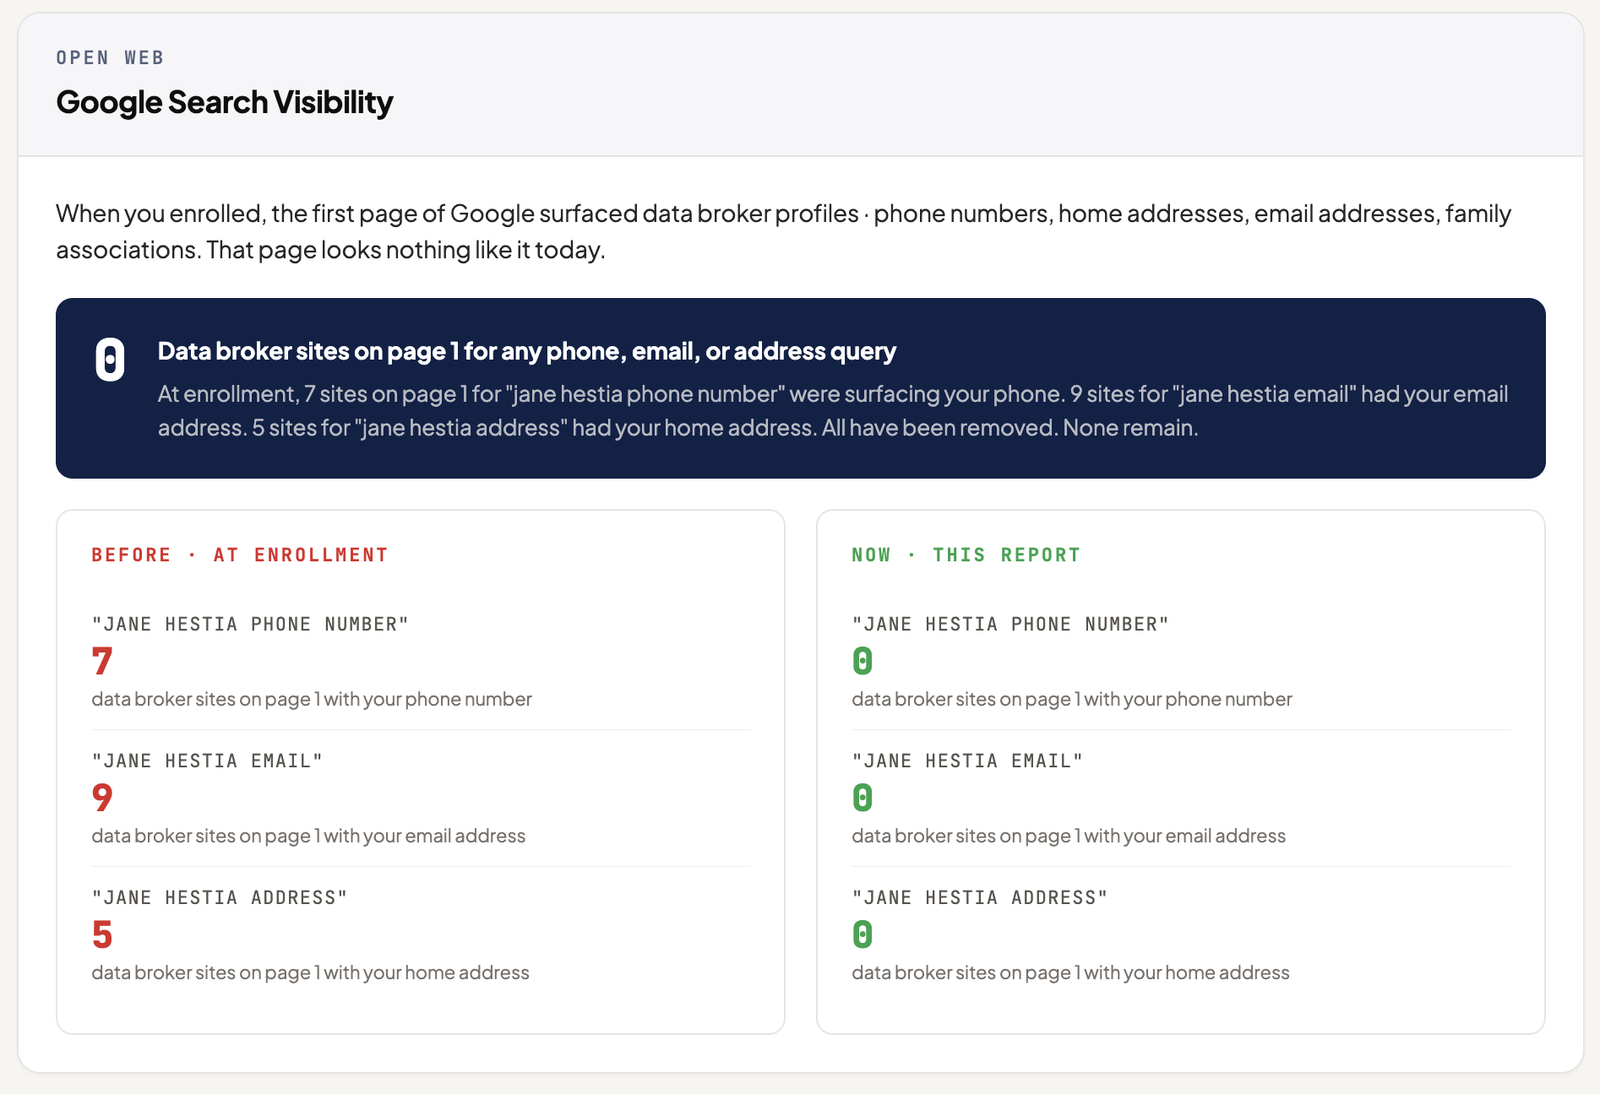This screenshot has width=1600, height=1094.
Task: Click Before card home address description
Action: pyautogui.click(x=310, y=973)
